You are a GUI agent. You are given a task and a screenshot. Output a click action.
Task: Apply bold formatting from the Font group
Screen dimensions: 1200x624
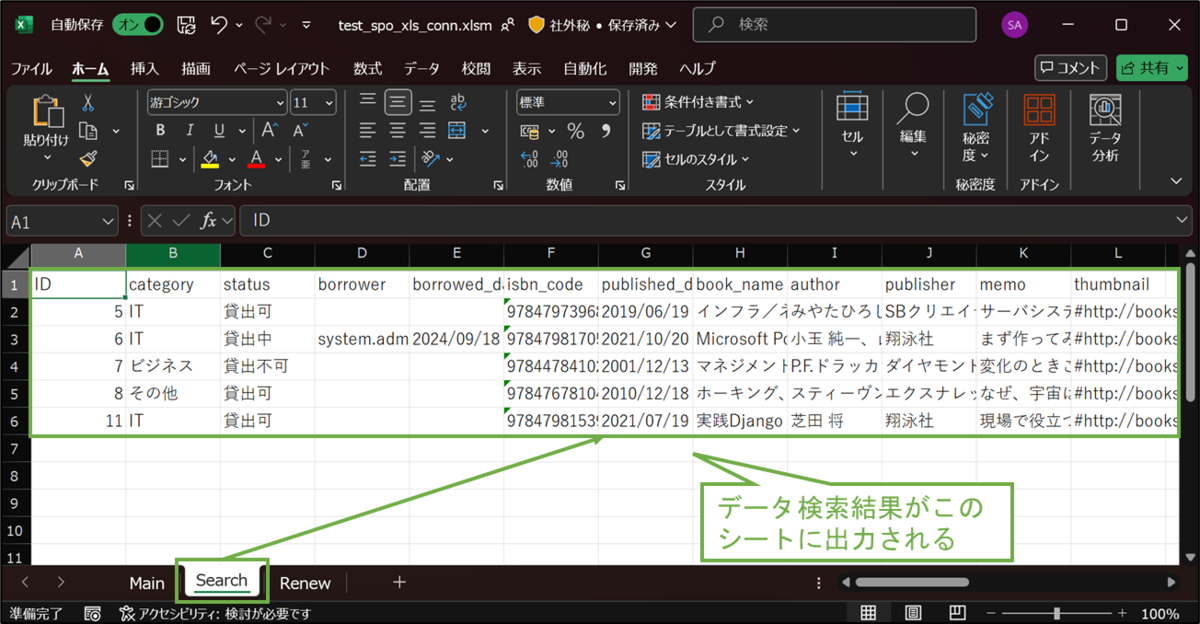[159, 130]
